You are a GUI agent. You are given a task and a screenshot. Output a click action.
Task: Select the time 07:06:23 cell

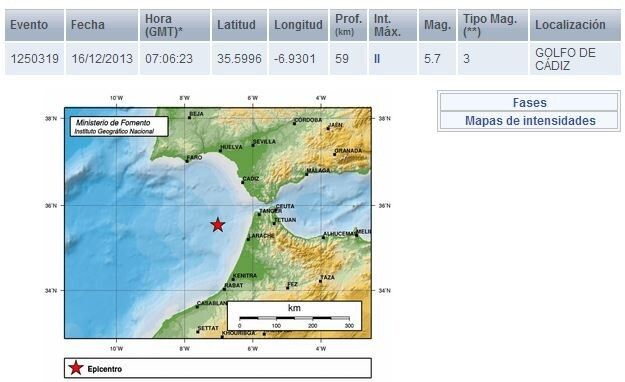pyautogui.click(x=175, y=59)
